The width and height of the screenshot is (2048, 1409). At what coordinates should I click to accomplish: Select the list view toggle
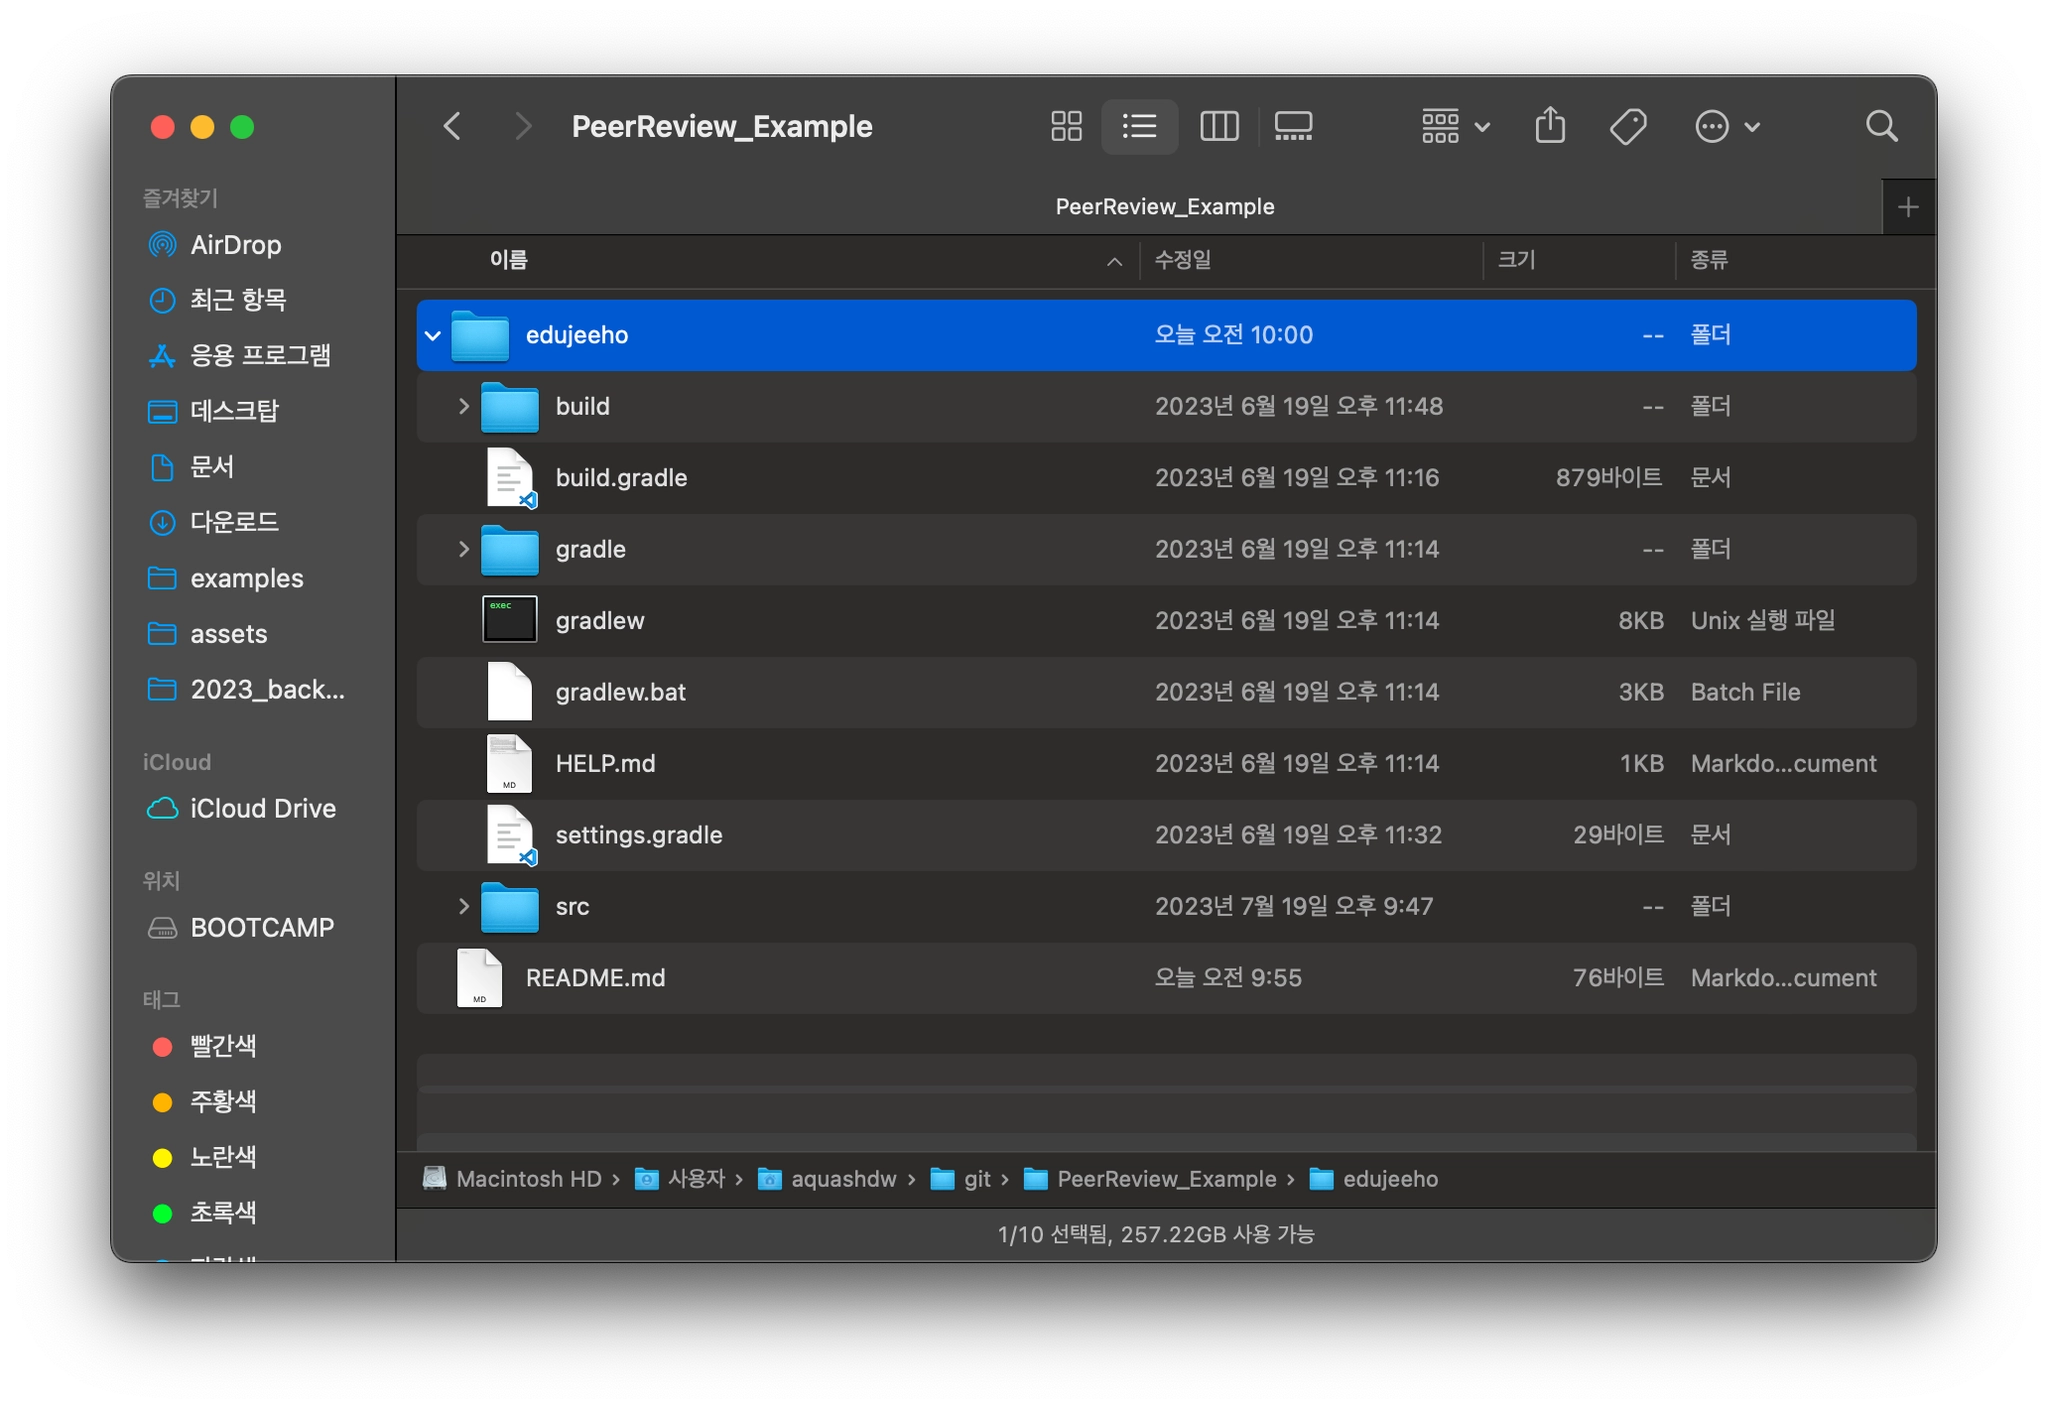tap(1139, 126)
